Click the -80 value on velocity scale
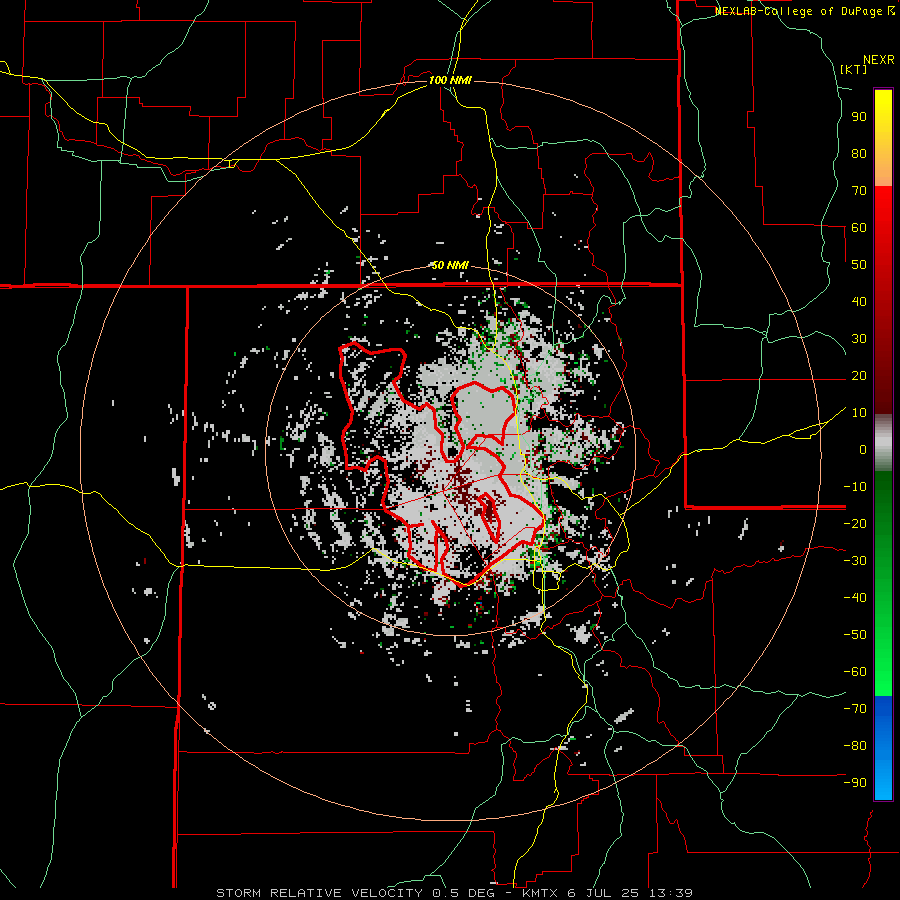This screenshot has width=900, height=900. pyautogui.click(x=855, y=746)
